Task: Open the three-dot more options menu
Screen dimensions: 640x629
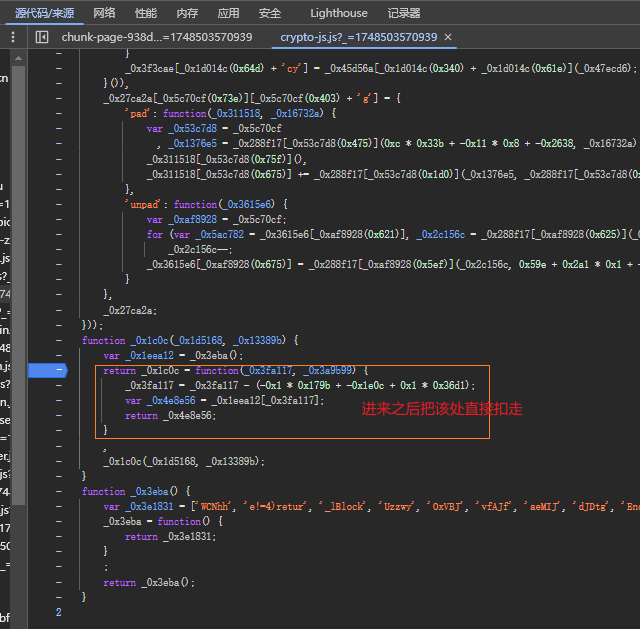Action: [13, 37]
